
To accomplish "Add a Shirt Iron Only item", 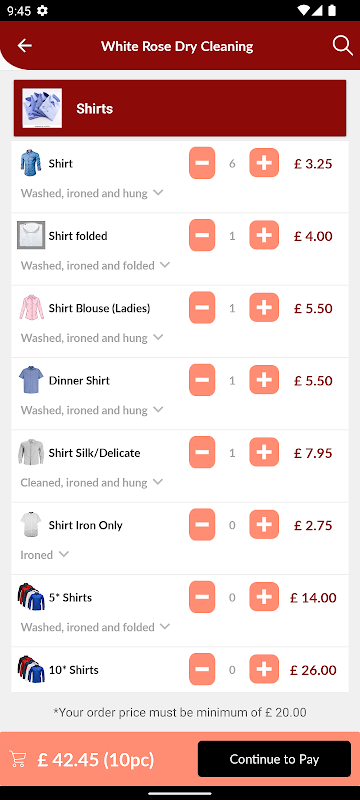I will [264, 525].
